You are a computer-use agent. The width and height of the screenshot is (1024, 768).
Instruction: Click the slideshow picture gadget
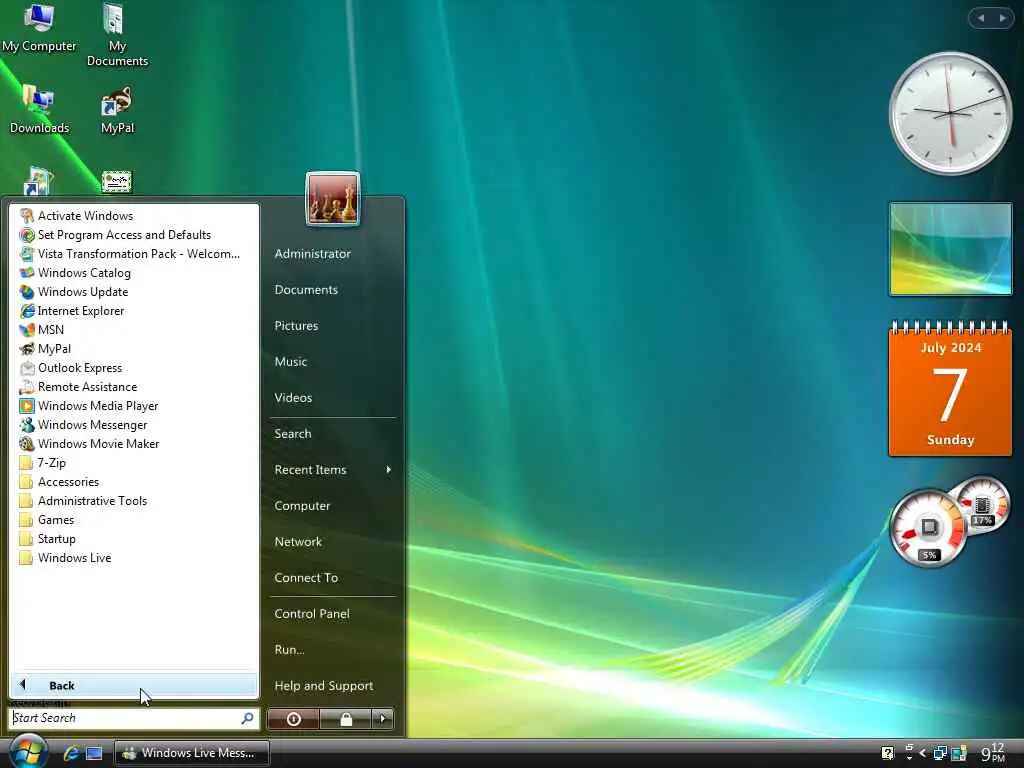point(950,249)
